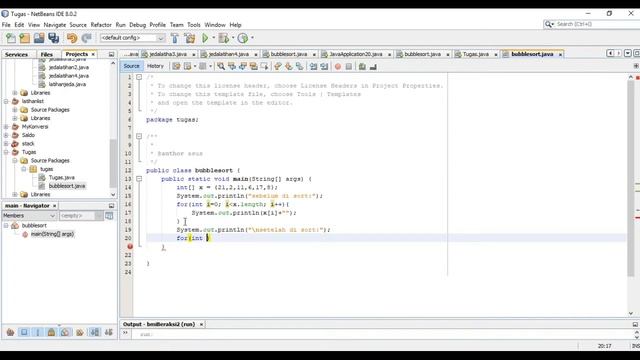Click the Debug Project toolbar icon
This screenshot has height=360, width=640.
point(224,38)
